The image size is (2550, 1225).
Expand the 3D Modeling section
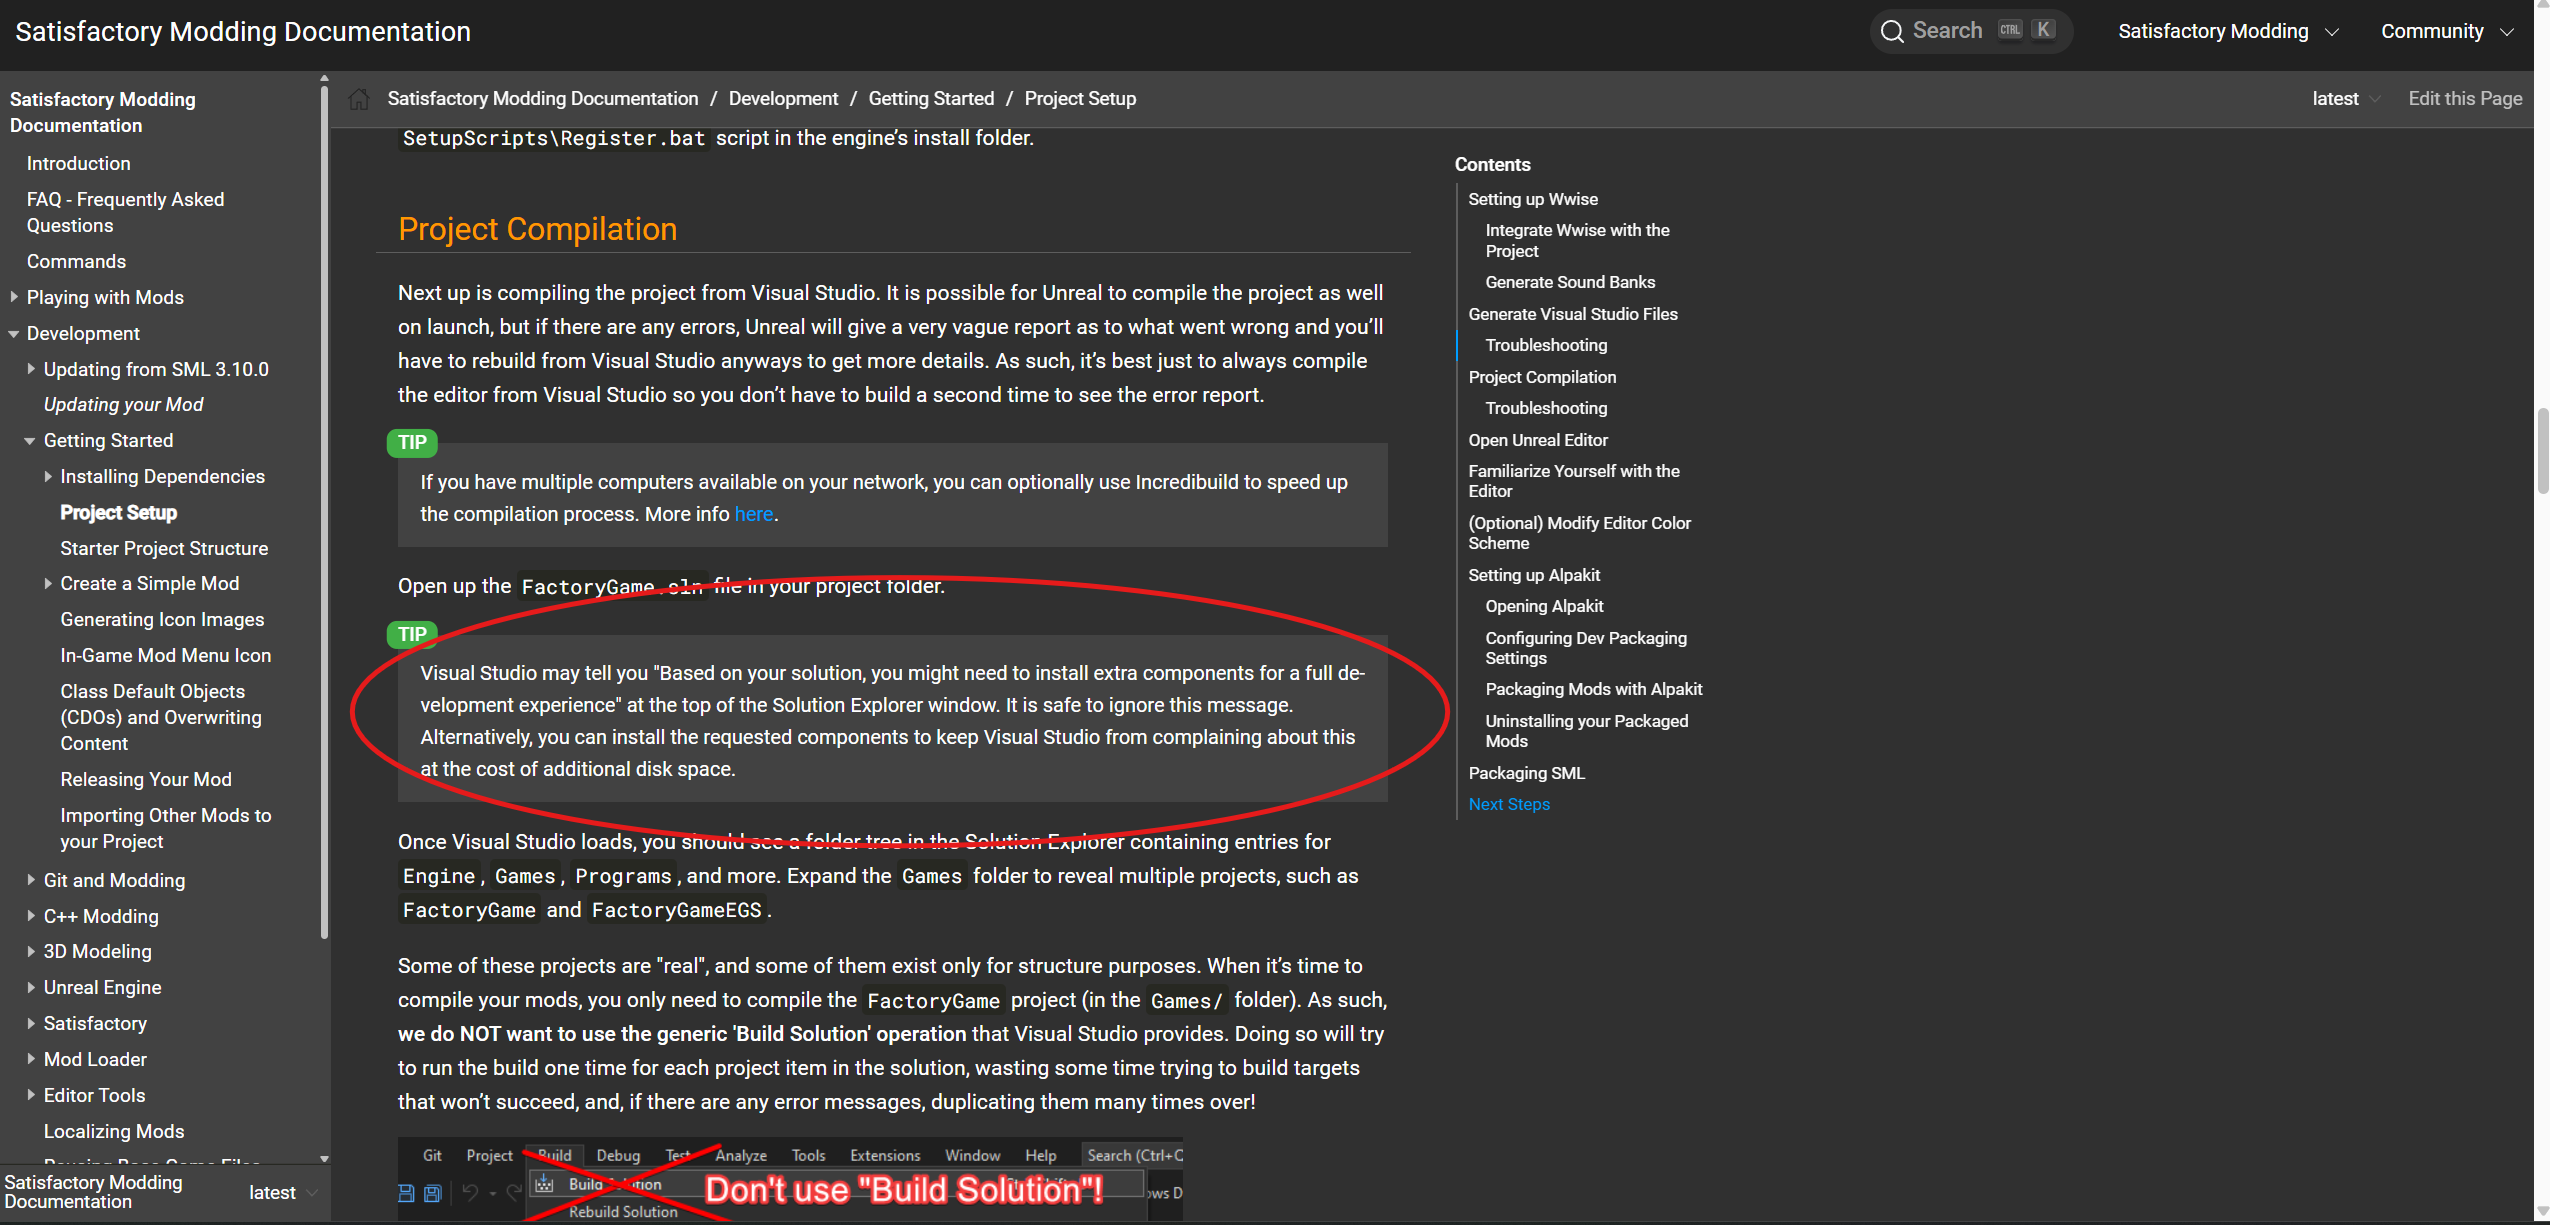31,951
